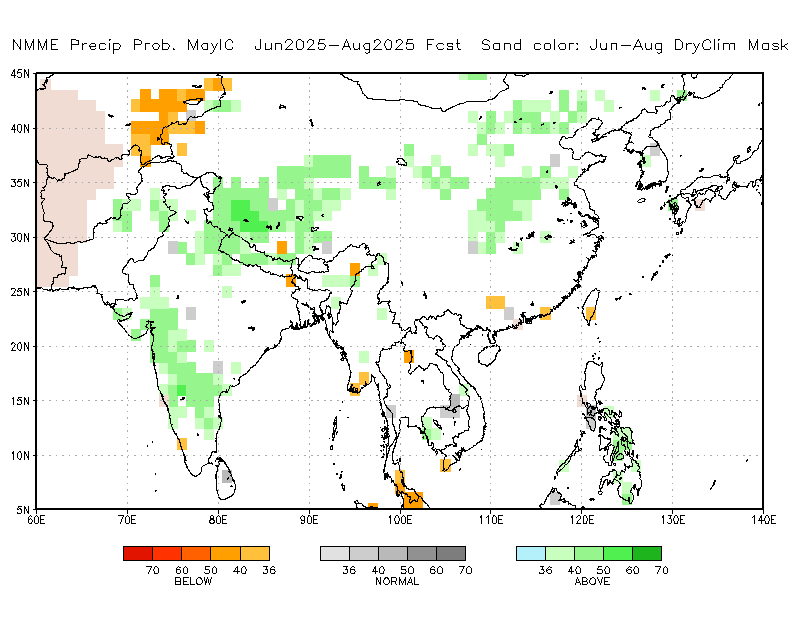This screenshot has height=618, width=800.
Task: Click the "70" value under BELOW legend
Action: tap(153, 570)
